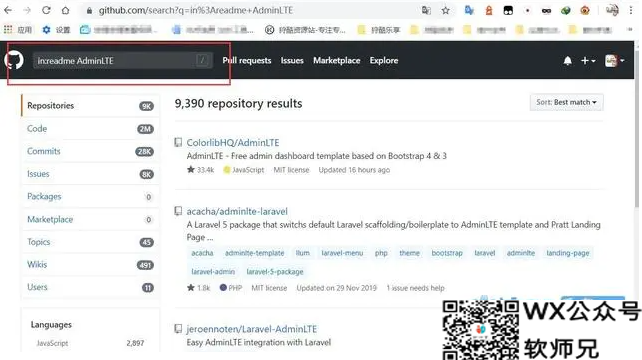This screenshot has width=642, height=360.
Task: Click the '9,390 repository results' heading
Action: coord(238,104)
